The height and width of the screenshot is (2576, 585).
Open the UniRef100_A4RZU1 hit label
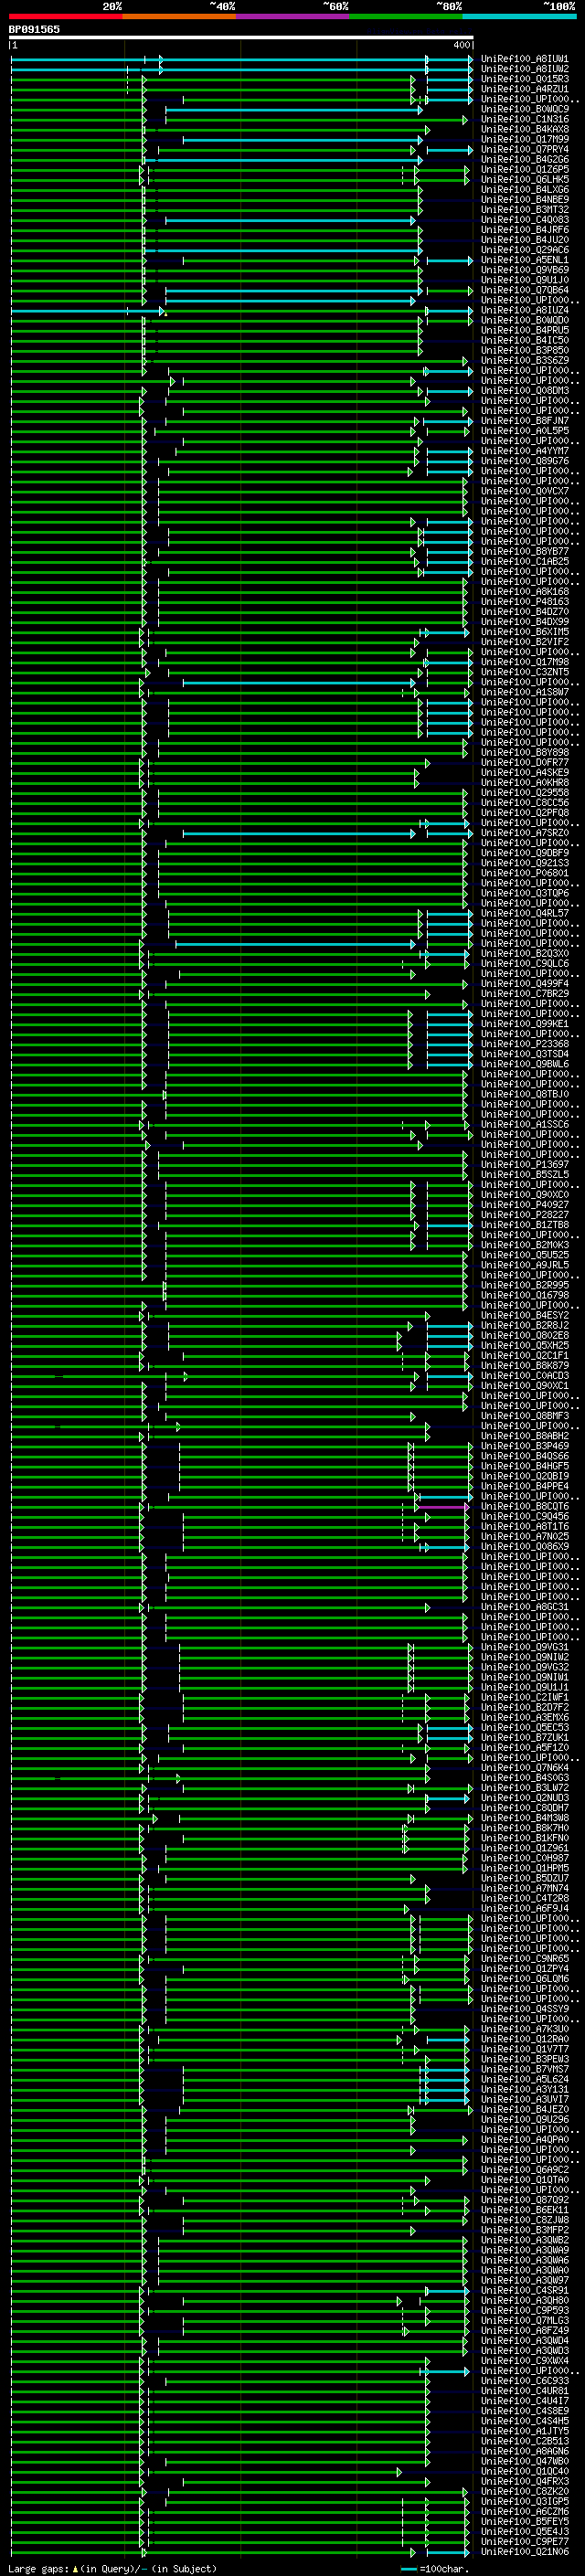tap(524, 89)
